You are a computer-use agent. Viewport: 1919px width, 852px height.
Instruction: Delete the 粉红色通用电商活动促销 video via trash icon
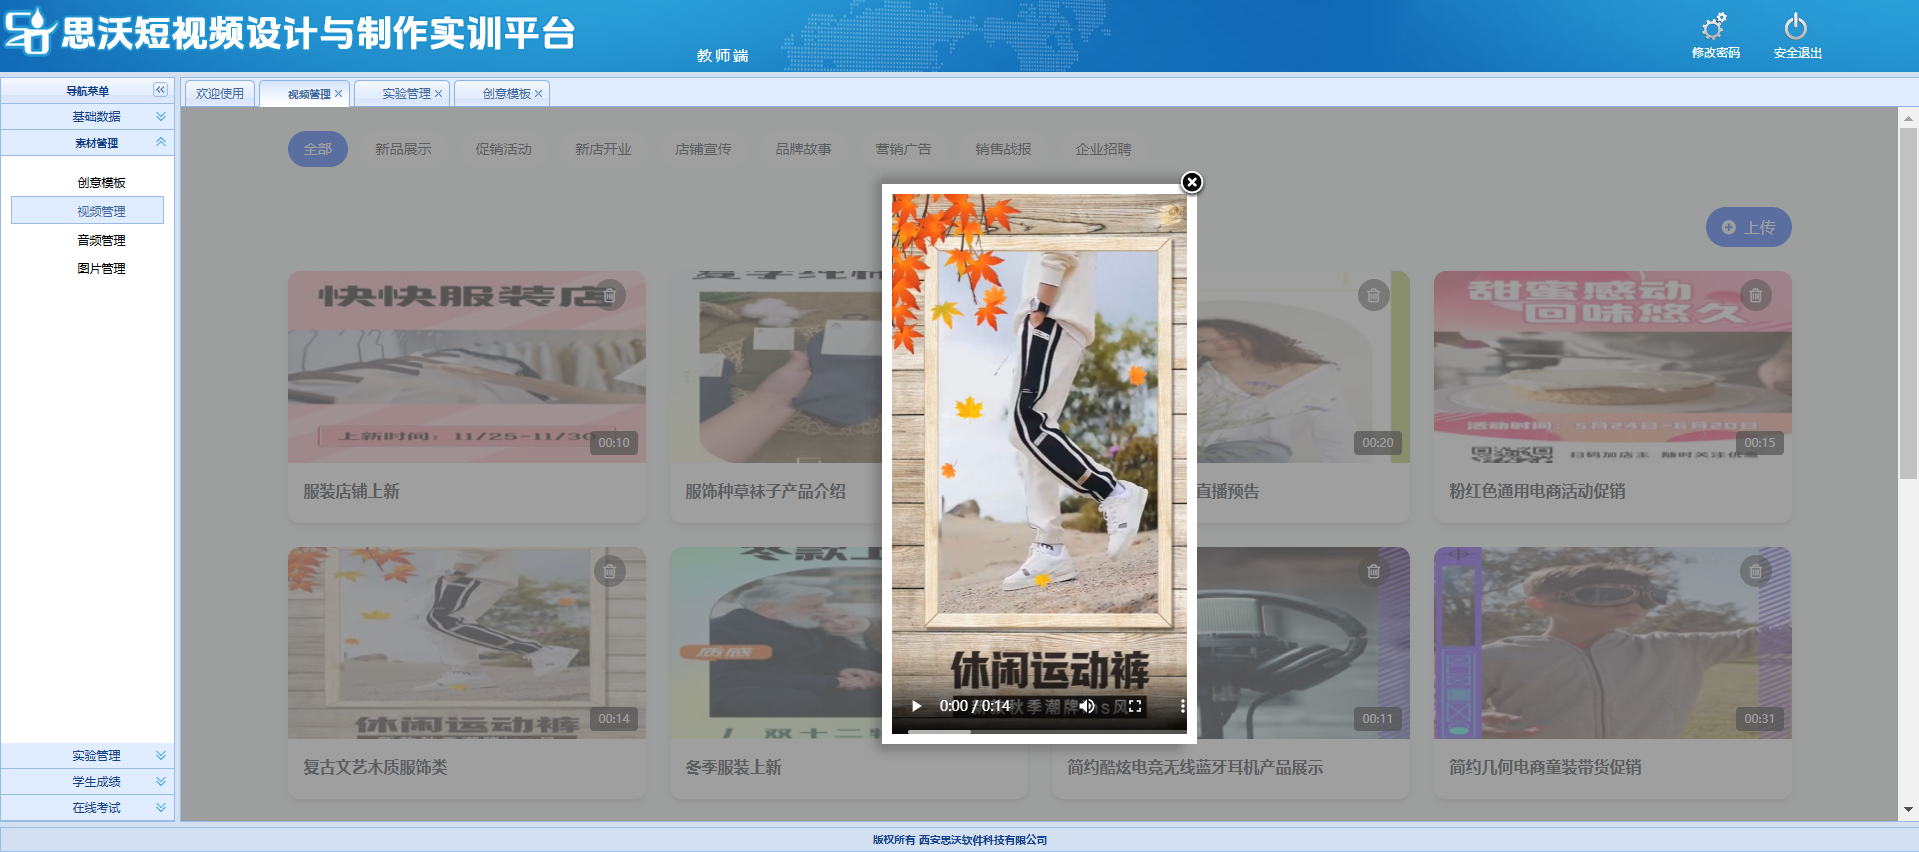click(1755, 295)
